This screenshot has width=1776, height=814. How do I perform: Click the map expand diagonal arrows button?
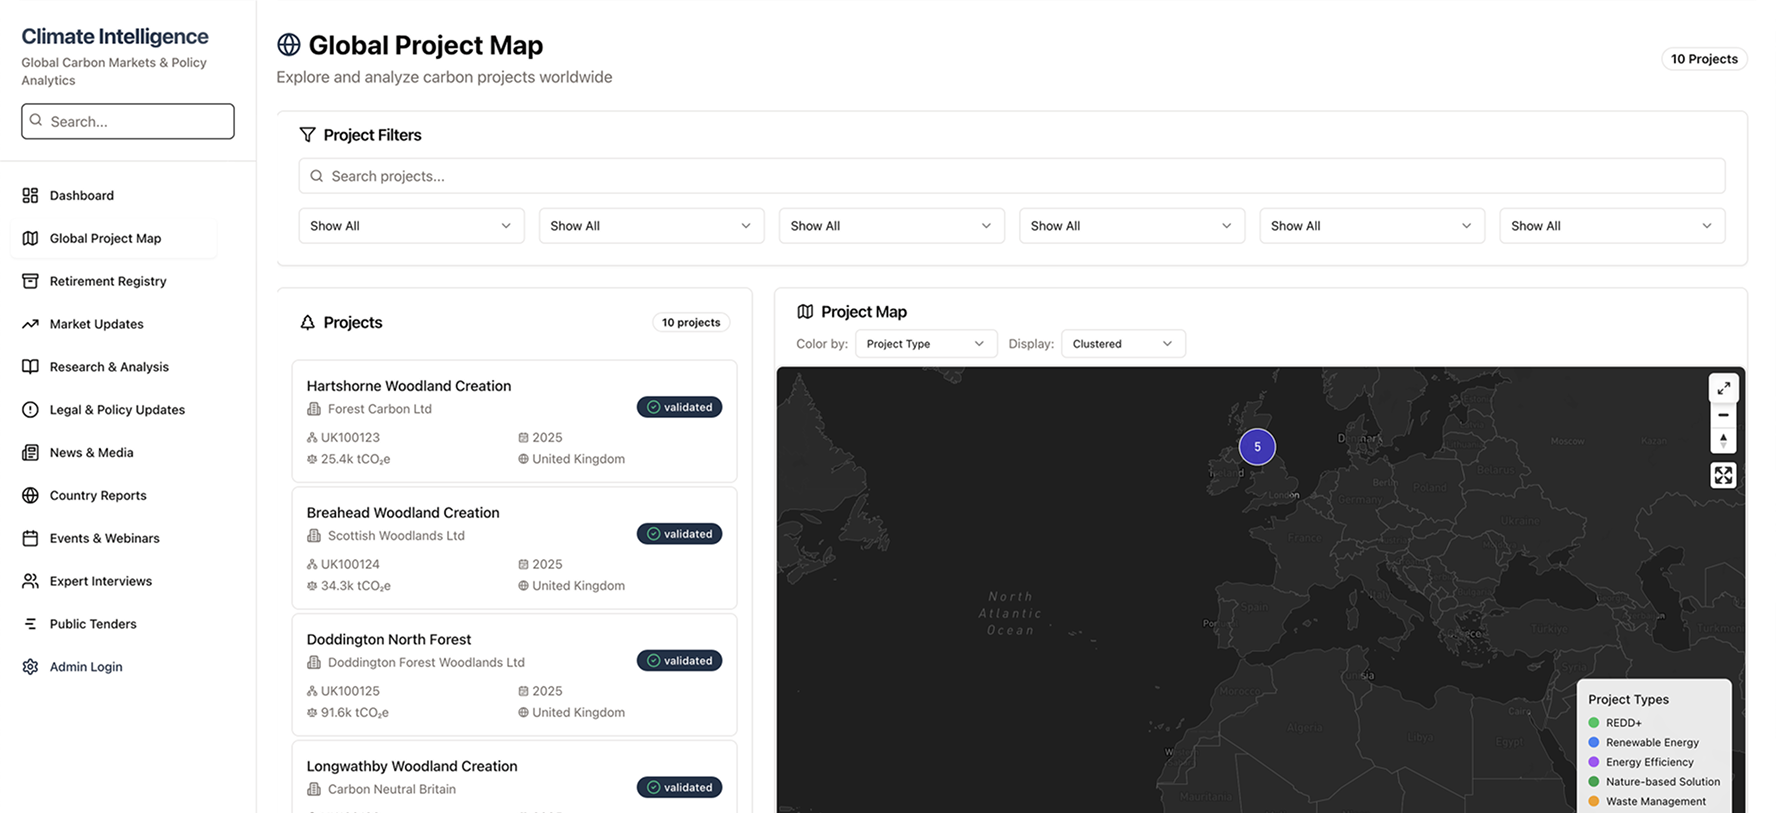click(1723, 388)
